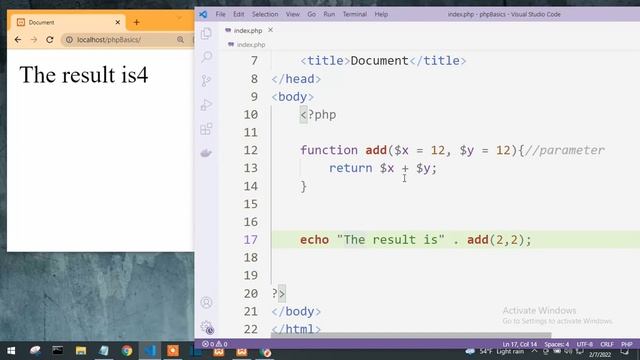Change CRLF end-of-line sequence

click(x=607, y=344)
